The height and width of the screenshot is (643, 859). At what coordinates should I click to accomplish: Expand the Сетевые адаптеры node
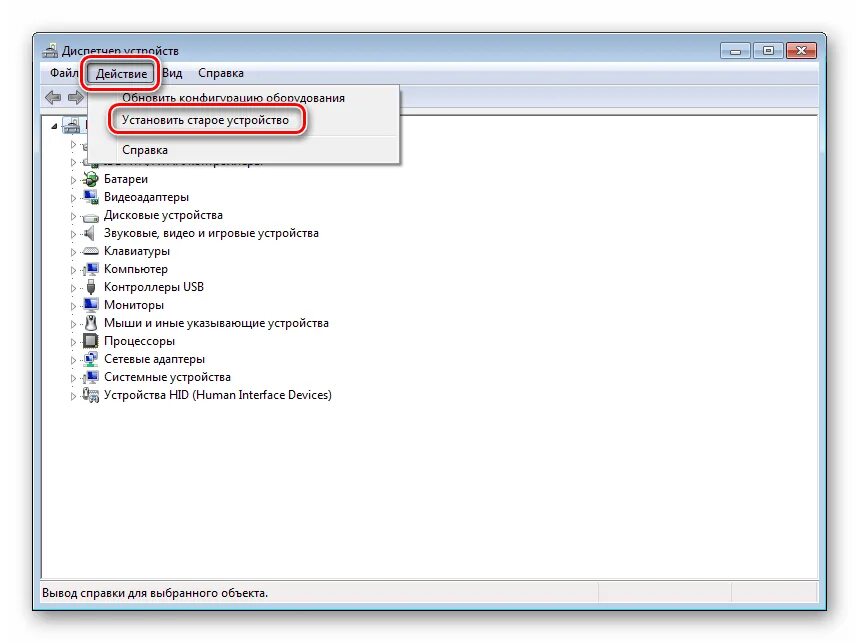[73, 360]
